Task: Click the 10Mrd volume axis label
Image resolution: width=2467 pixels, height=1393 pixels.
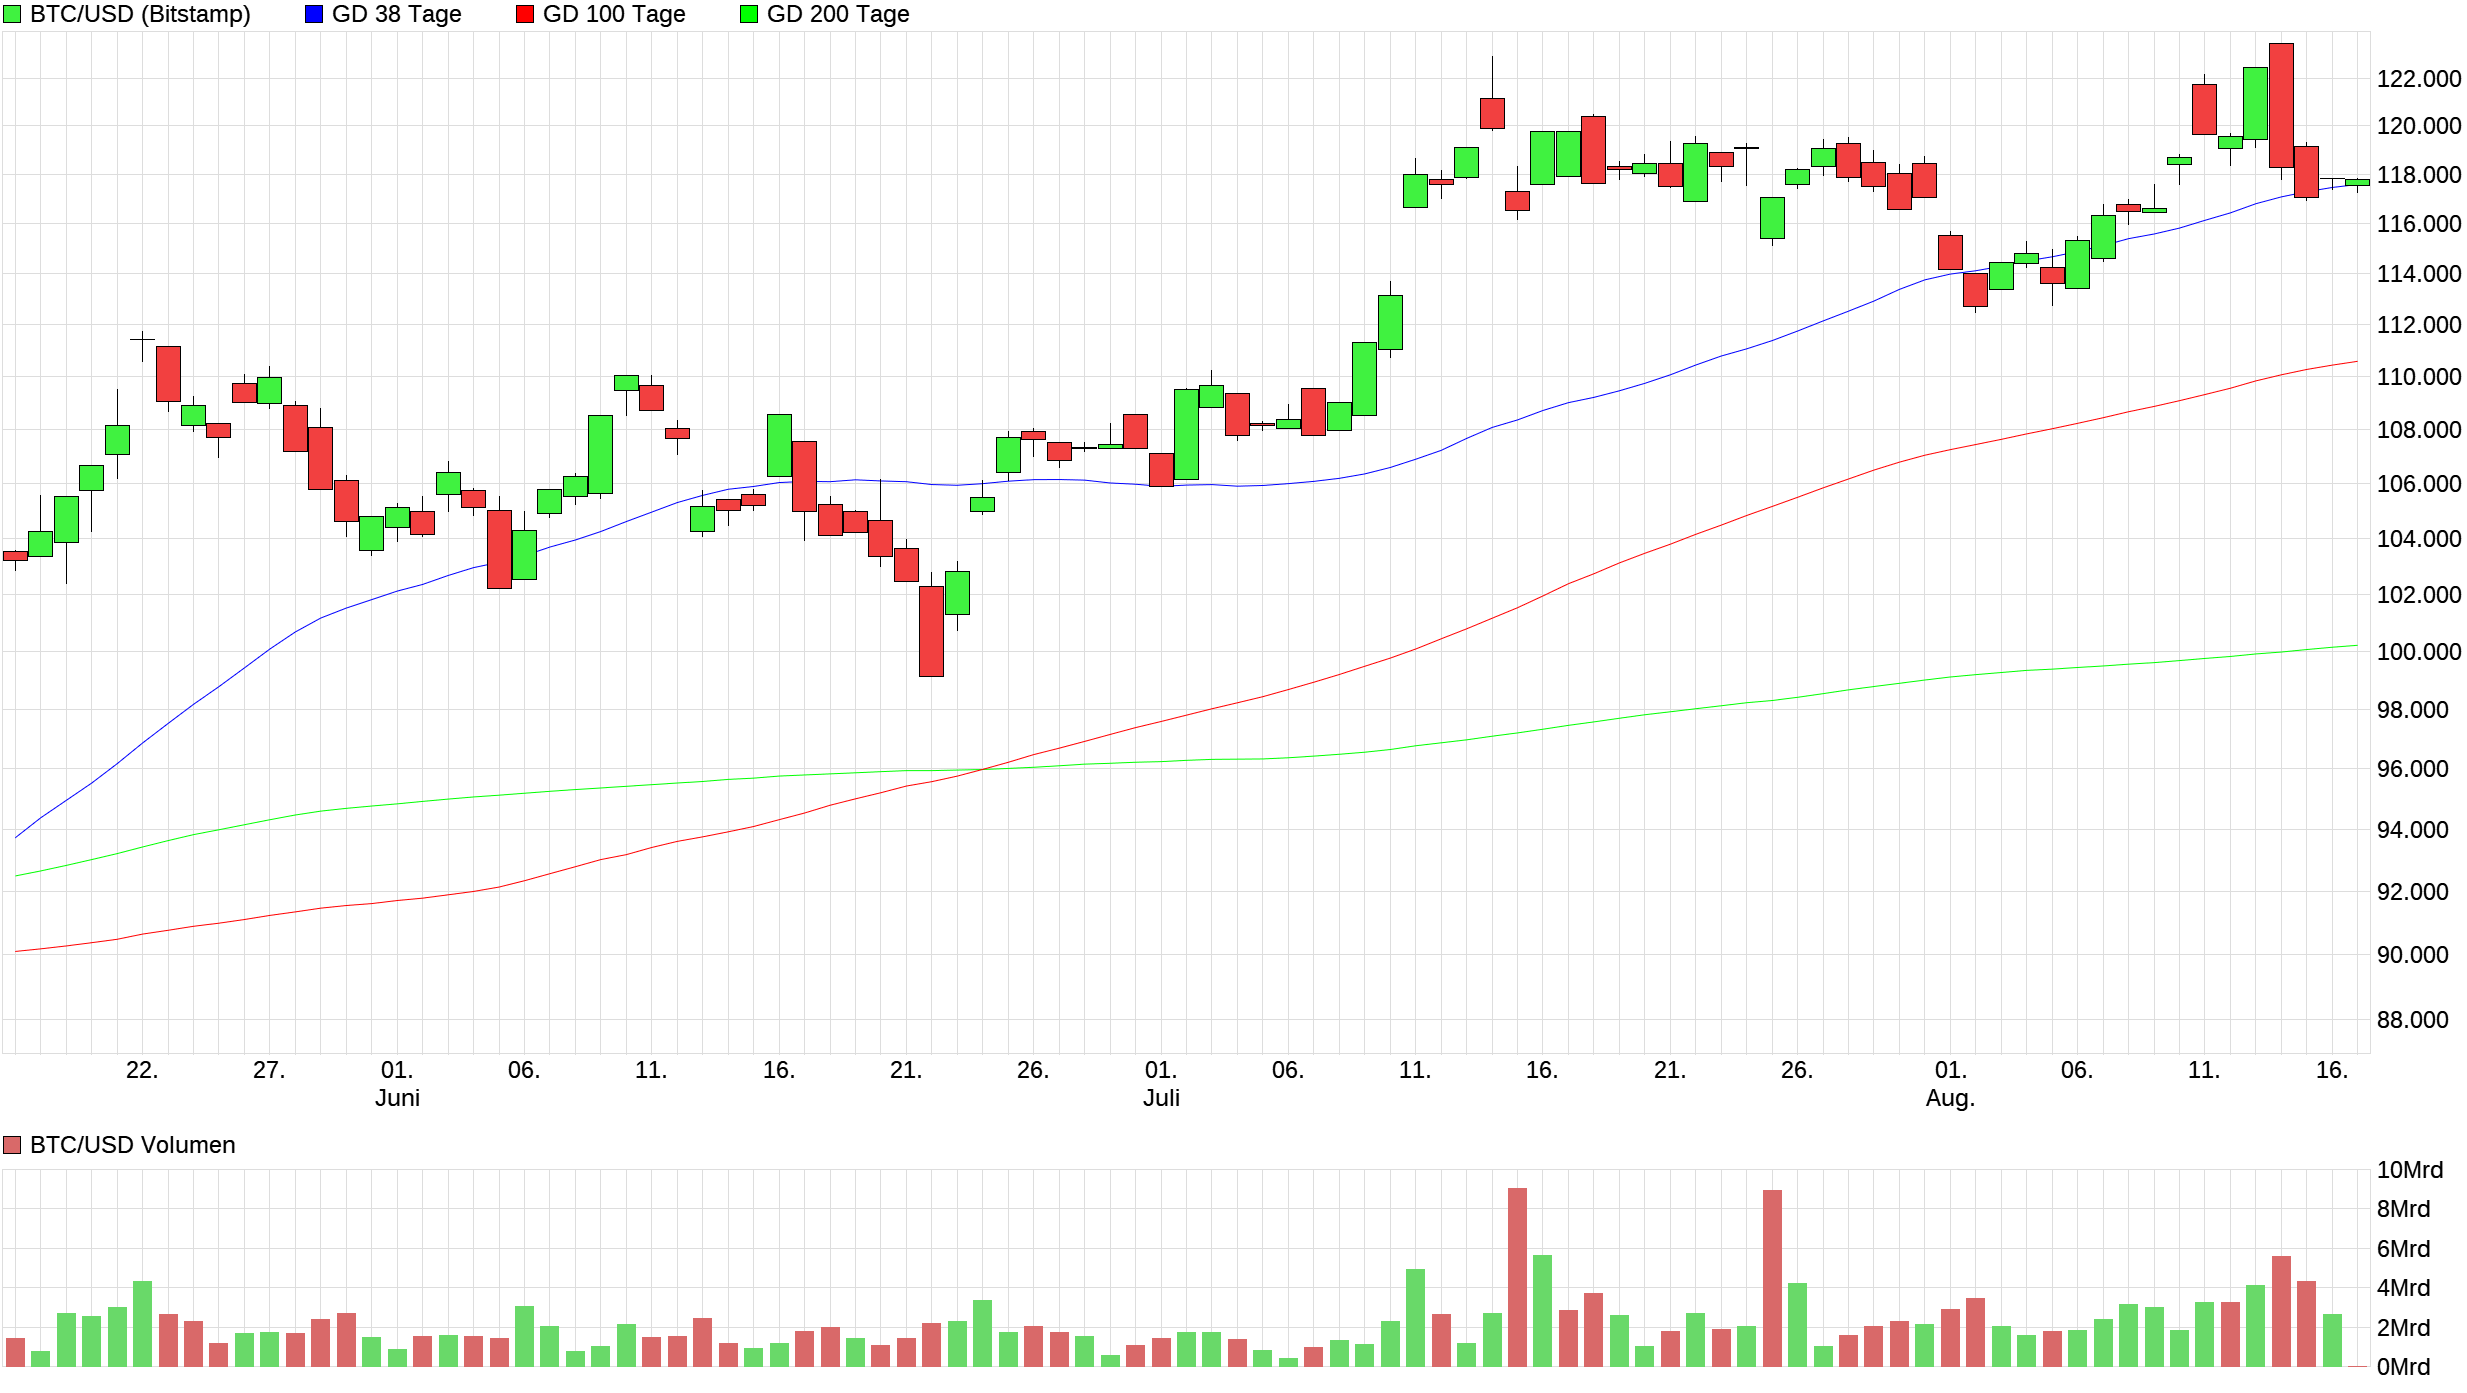Action: (2409, 1170)
